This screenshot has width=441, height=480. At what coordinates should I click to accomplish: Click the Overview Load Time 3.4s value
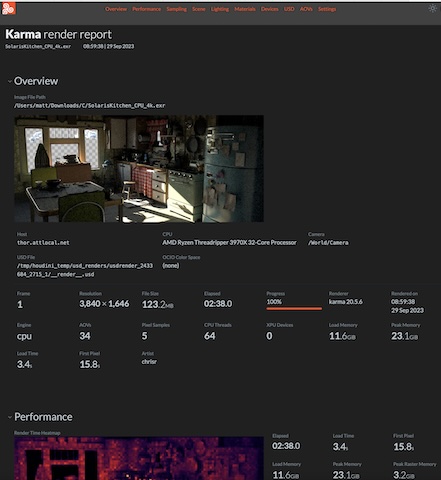click(24, 364)
